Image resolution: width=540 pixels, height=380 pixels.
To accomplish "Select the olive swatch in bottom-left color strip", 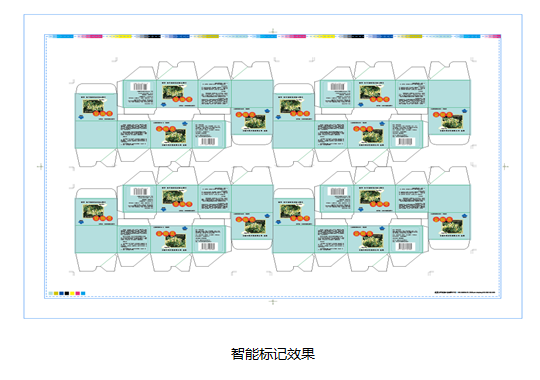I will (56, 294).
